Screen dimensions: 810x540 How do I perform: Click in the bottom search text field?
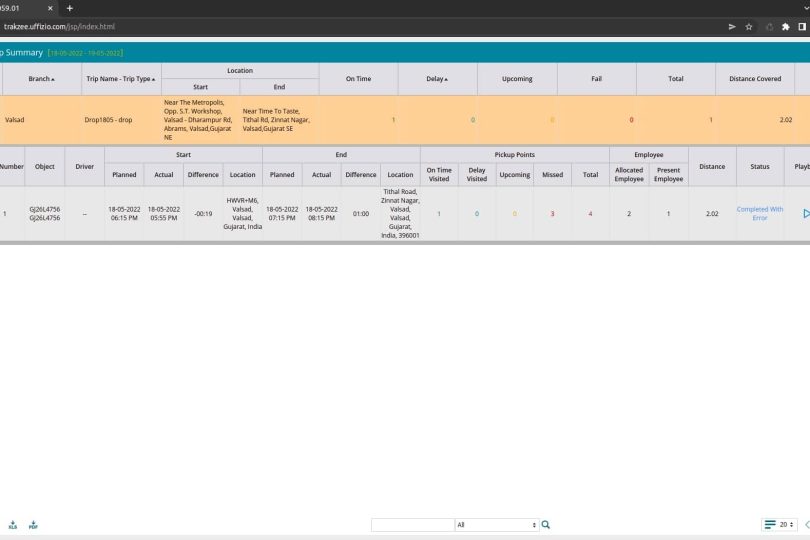coord(412,525)
